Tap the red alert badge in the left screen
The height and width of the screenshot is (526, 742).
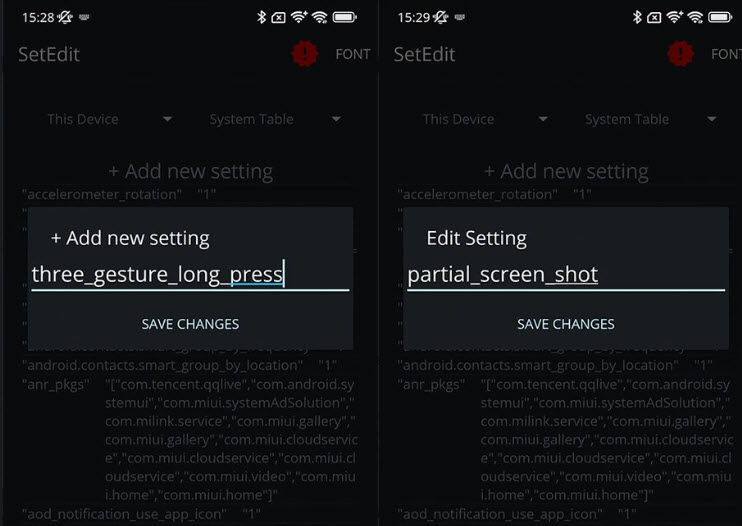[x=305, y=53]
